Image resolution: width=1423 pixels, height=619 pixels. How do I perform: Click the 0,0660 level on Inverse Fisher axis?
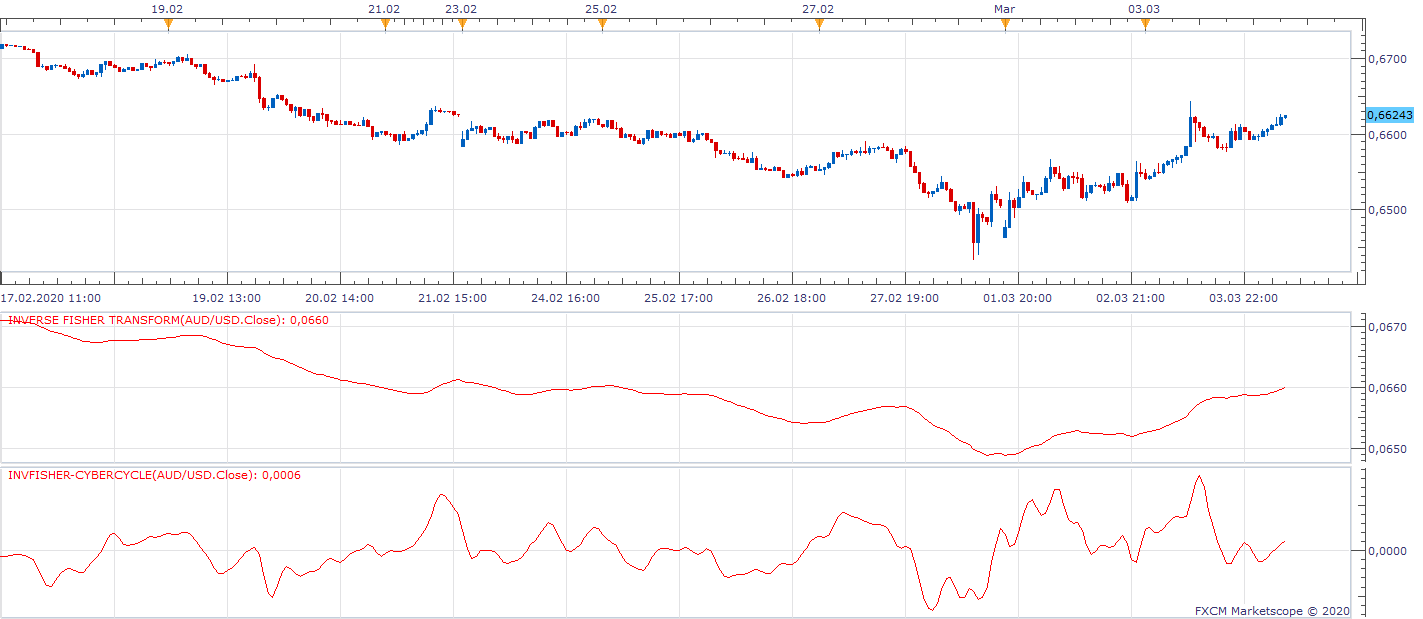coord(1386,388)
